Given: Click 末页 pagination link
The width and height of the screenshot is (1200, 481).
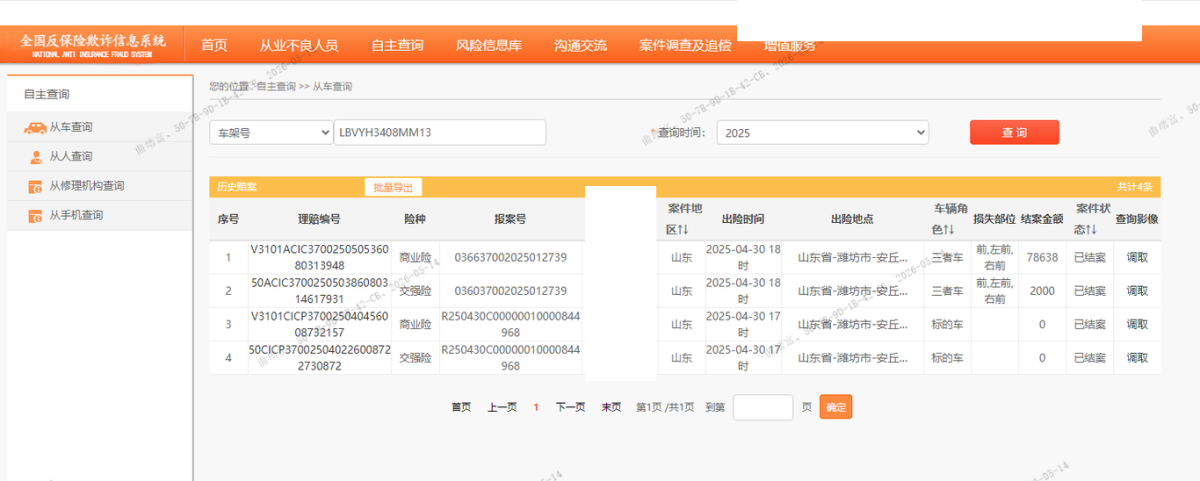Looking at the screenshot, I should click(611, 407).
